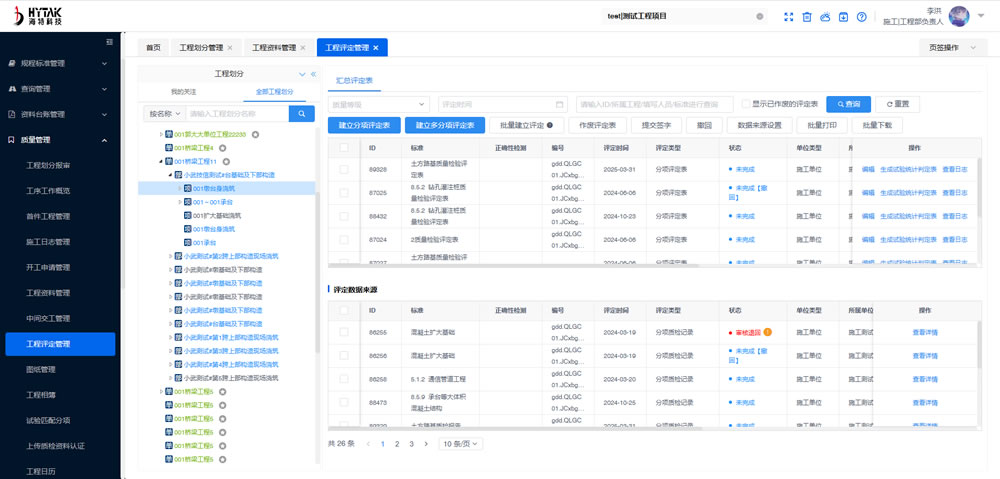
Task: Click the trash can icon in the header
Action: (x=807, y=17)
